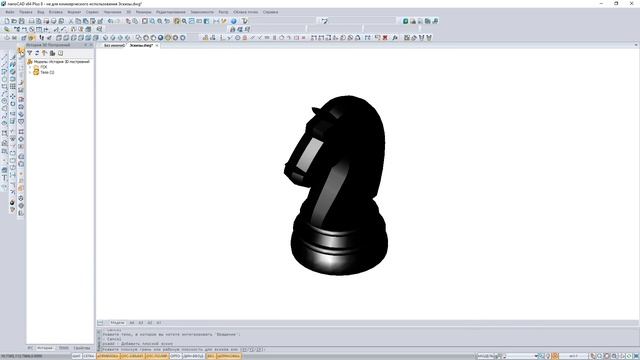This screenshot has width=640, height=360.
Task: Select the A4 layout tab
Action: pos(132,322)
